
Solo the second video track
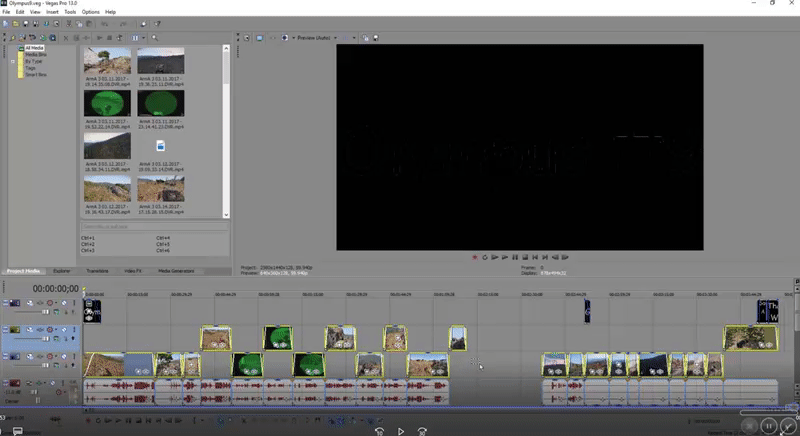74,329
